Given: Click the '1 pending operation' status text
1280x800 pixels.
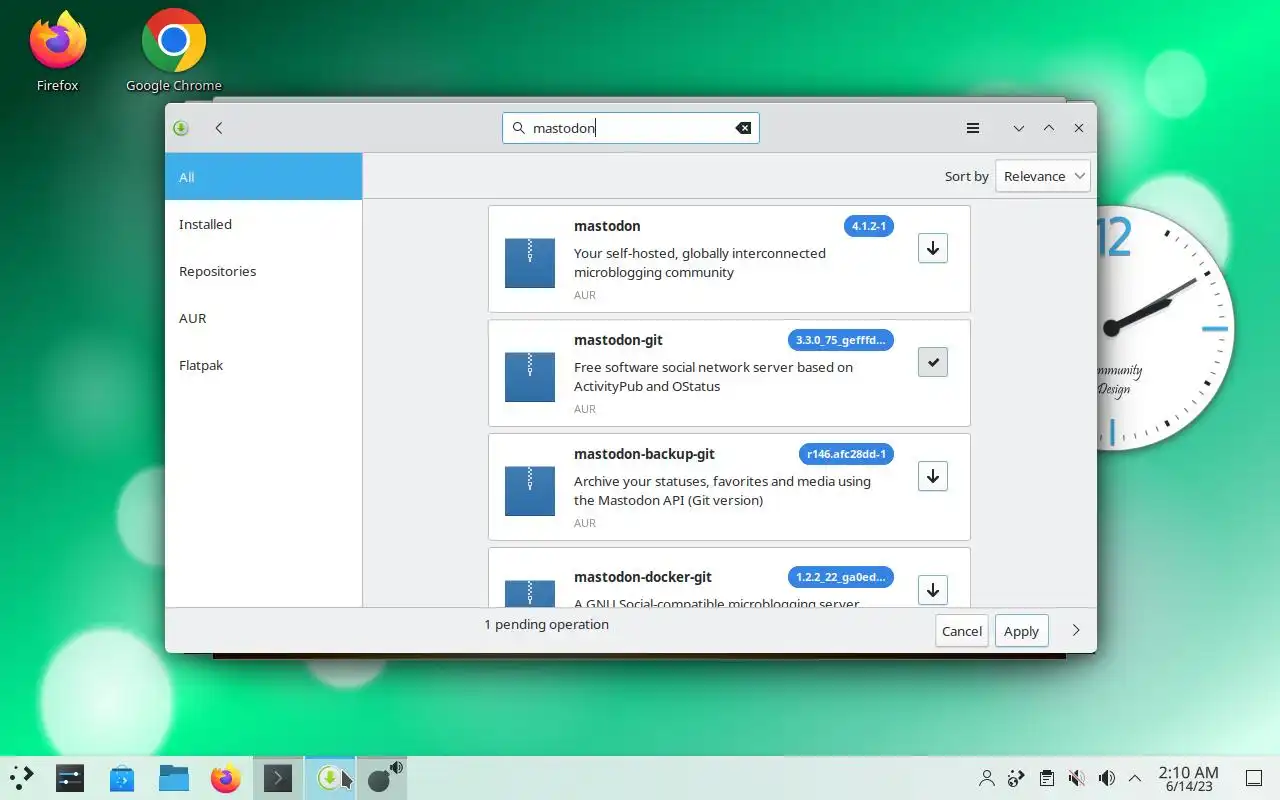Looking at the screenshot, I should point(546,624).
